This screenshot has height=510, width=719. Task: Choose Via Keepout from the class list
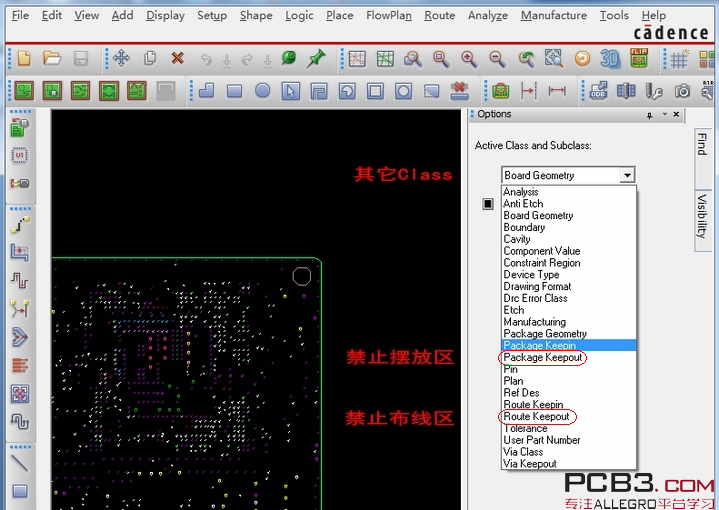click(x=569, y=464)
